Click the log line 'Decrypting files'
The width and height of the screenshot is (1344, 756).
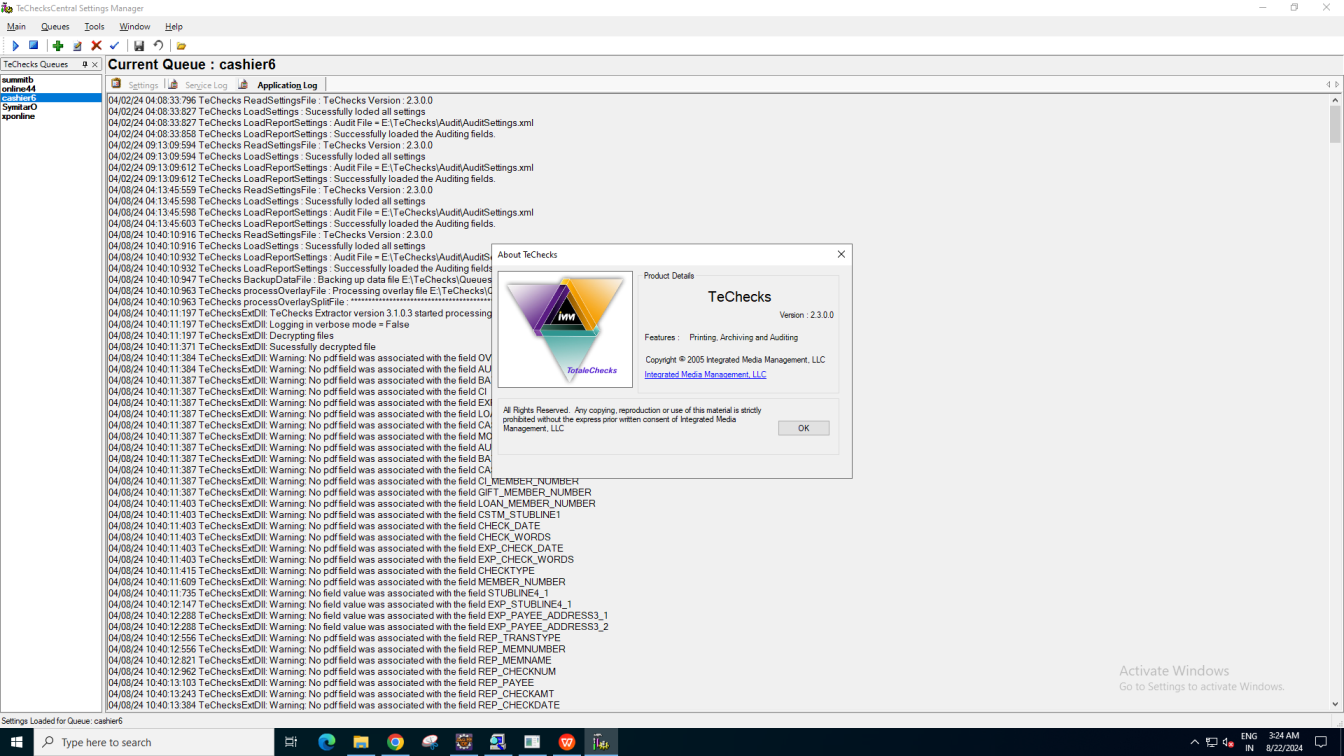tap(221, 336)
